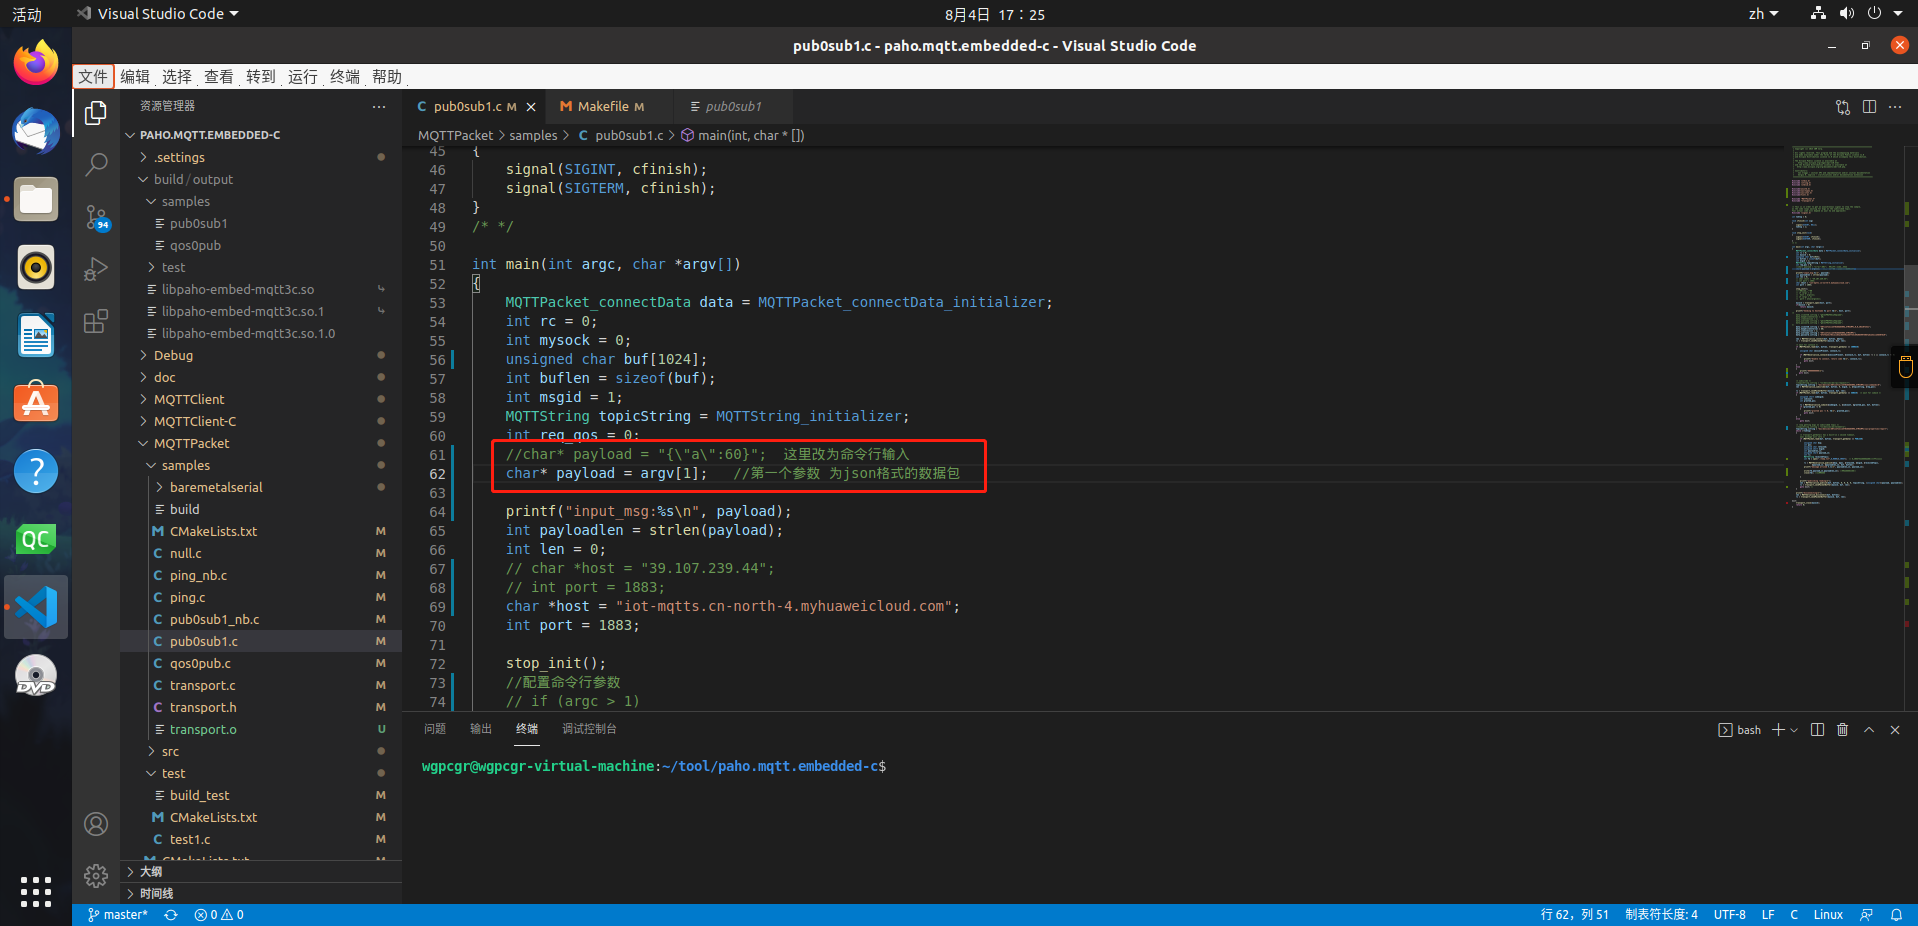Open Files manager from the dock
The height and width of the screenshot is (926, 1918).
36,199
